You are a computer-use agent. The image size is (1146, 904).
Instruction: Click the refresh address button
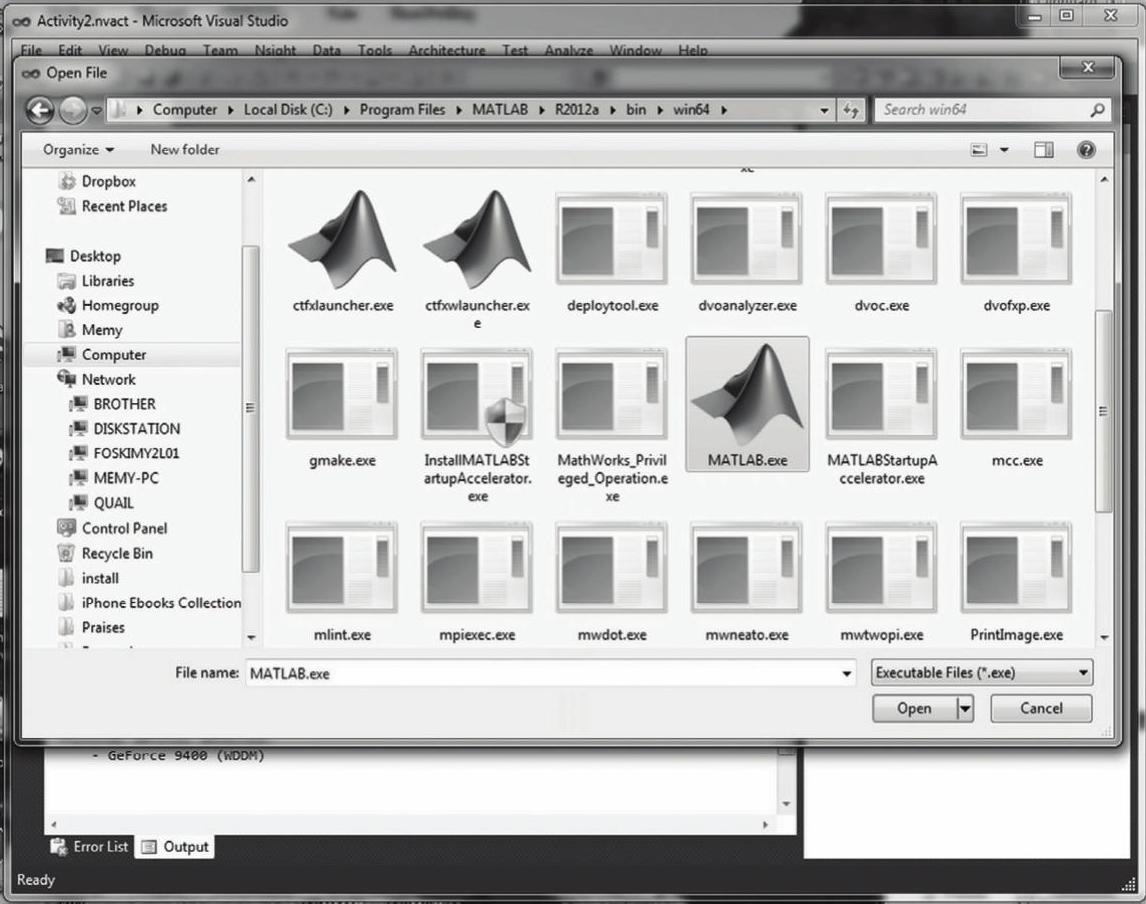coord(851,110)
